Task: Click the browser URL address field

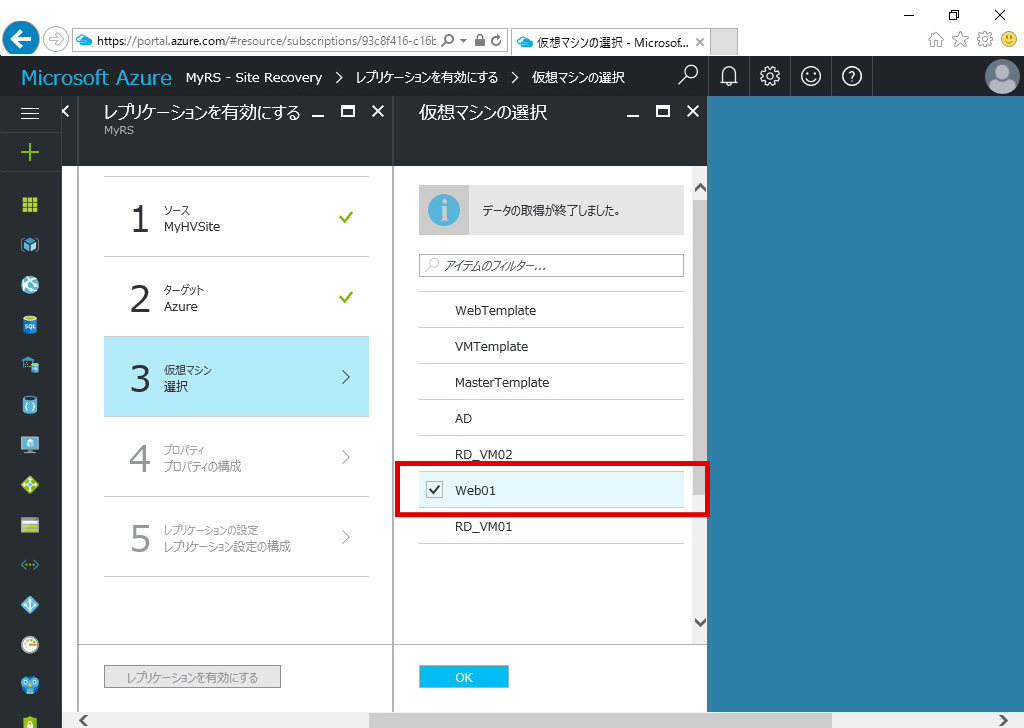Action: tap(266, 40)
